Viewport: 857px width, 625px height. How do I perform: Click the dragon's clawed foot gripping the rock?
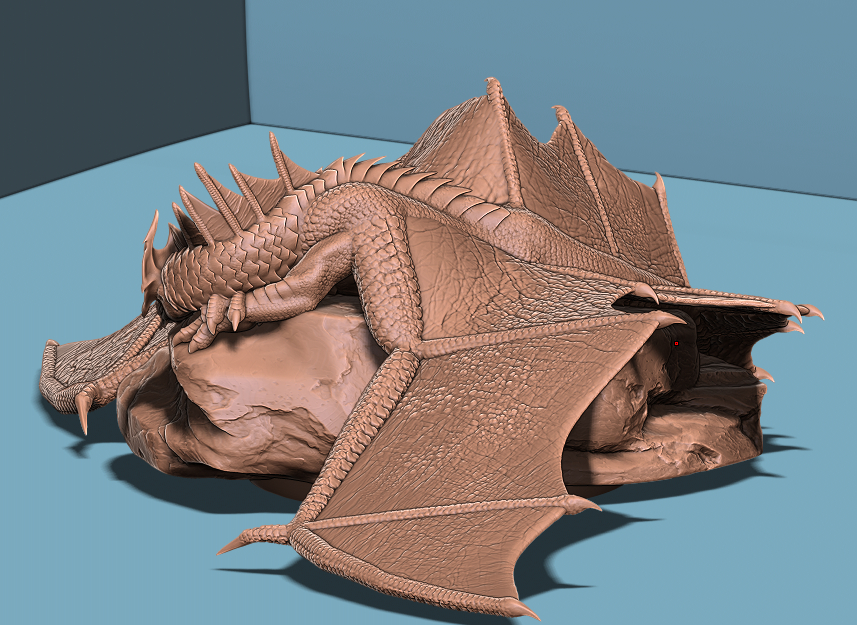tap(222, 312)
